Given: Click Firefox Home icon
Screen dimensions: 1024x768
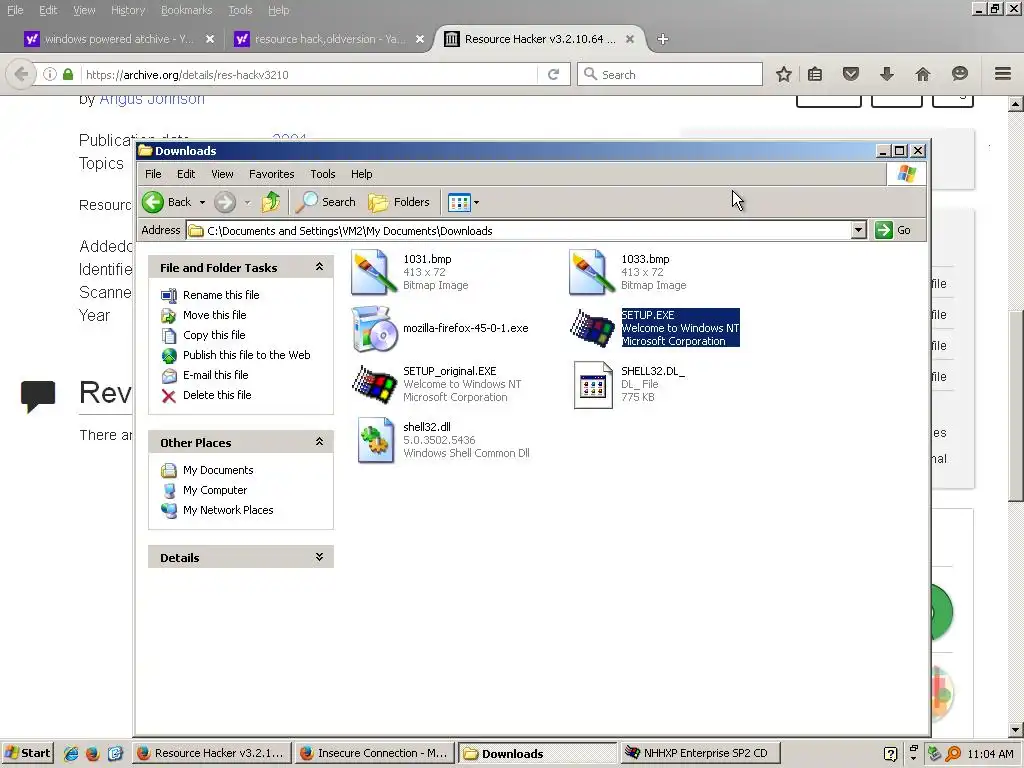Looking at the screenshot, I should tap(922, 74).
